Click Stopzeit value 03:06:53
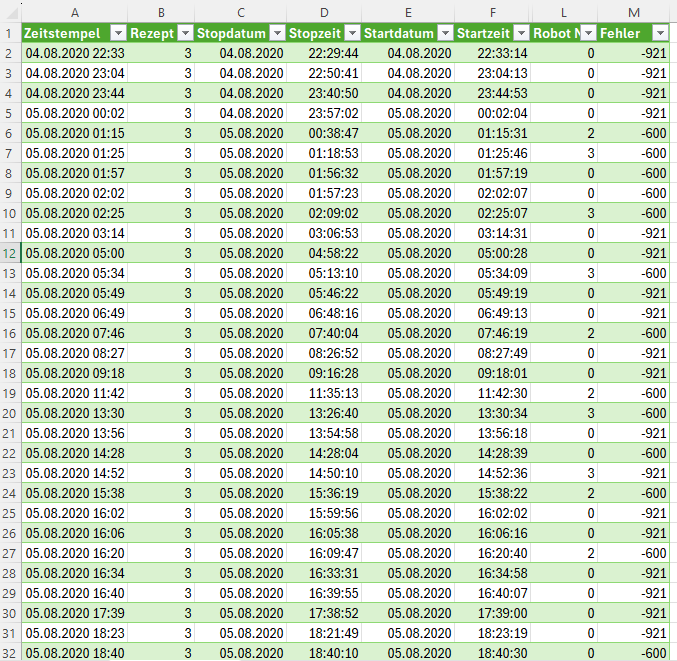 (324, 233)
